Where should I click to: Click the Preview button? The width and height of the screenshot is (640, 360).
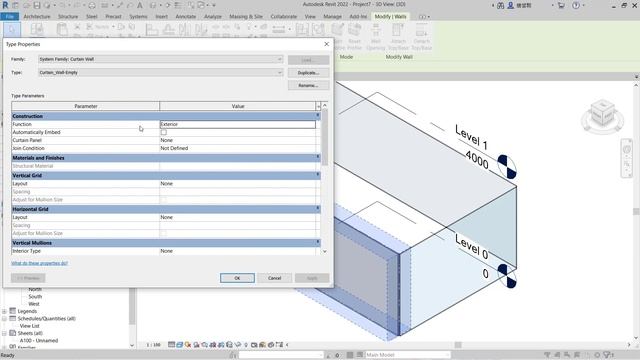point(28,278)
